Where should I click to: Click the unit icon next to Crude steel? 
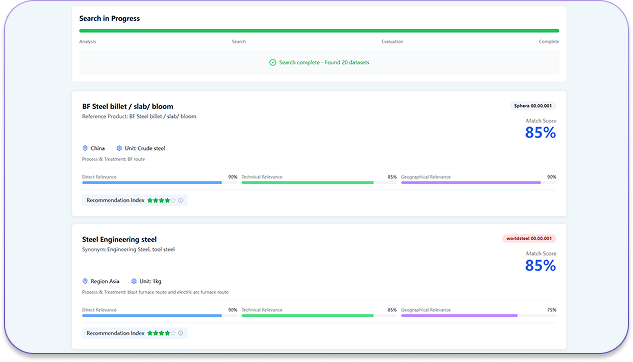pos(119,148)
